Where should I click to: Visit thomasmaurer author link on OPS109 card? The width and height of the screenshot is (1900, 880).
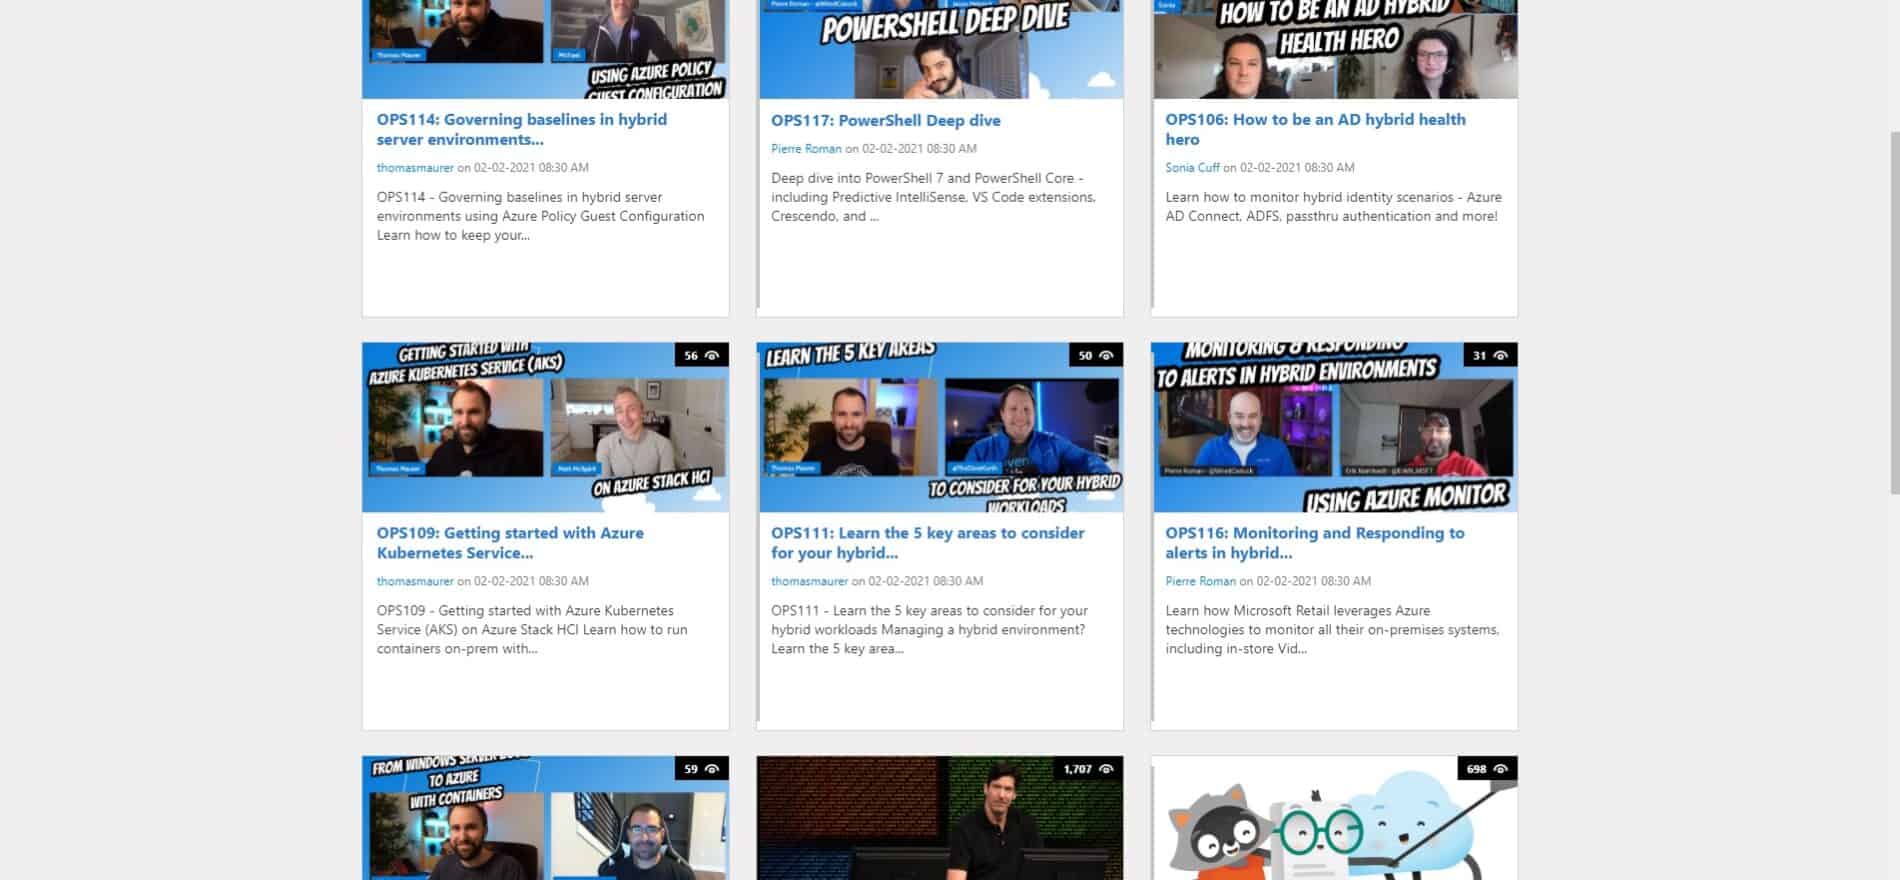click(415, 581)
